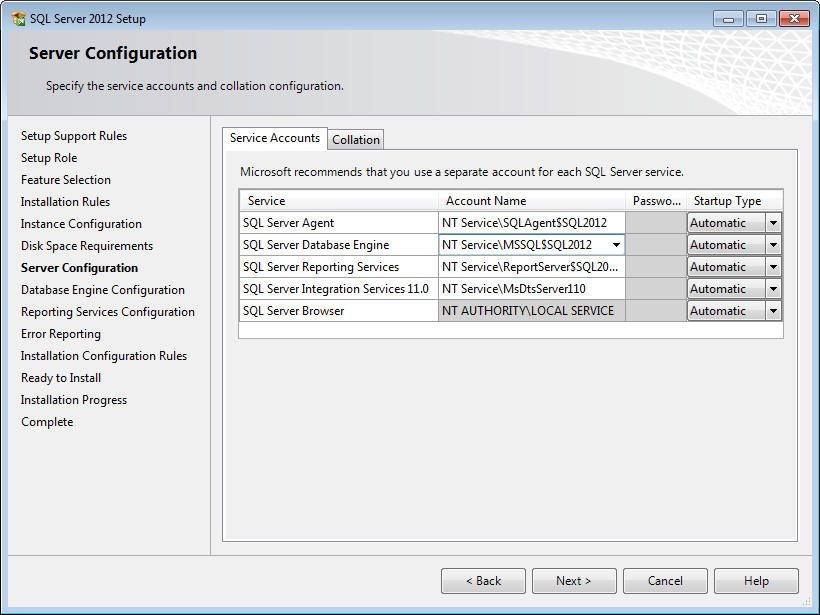This screenshot has height=615, width=820.
Task: Click password cell for Integration Services 11.0
Action: coord(656,289)
